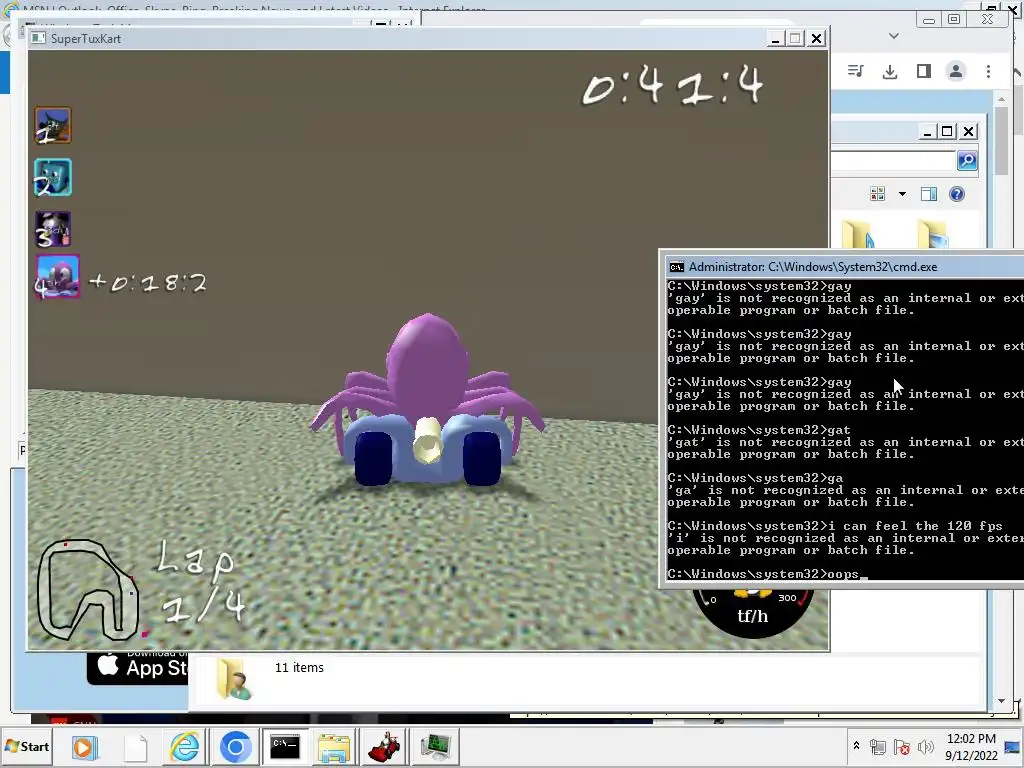The width and height of the screenshot is (1024, 768).
Task: Open the clock showing 12:02 PM
Action: [972, 746]
